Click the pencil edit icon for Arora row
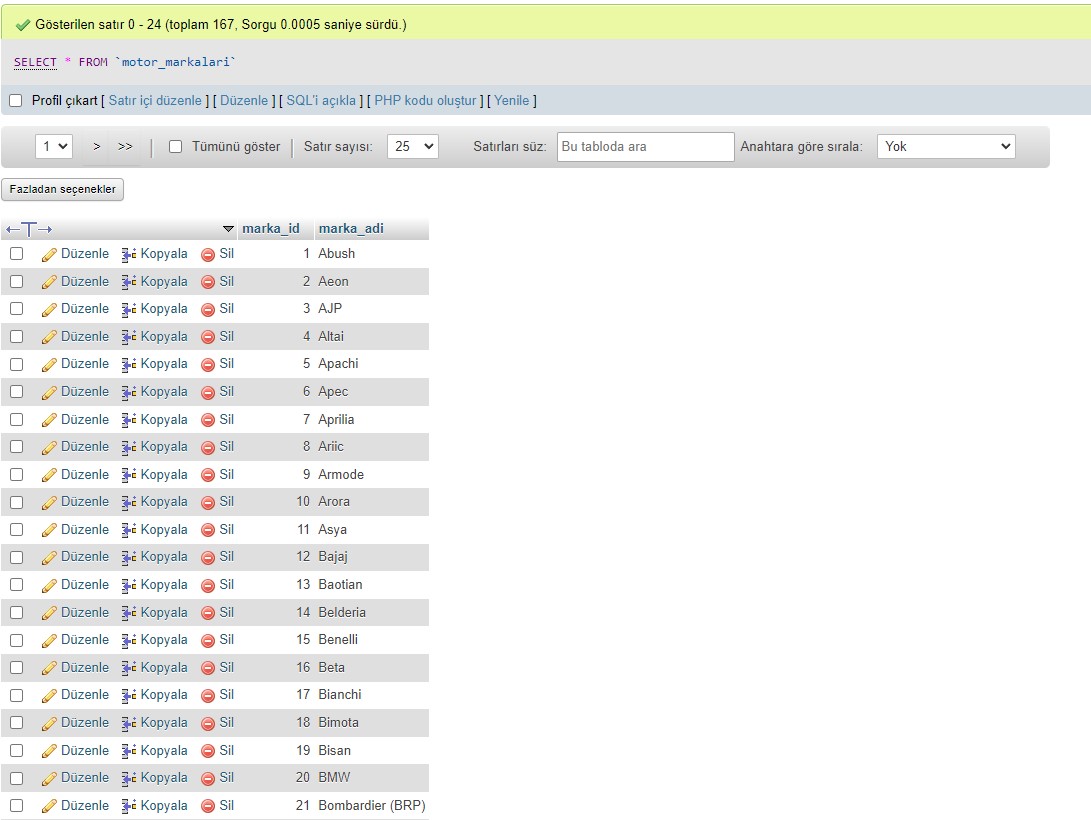This screenshot has height=820, width=1091. click(x=49, y=503)
